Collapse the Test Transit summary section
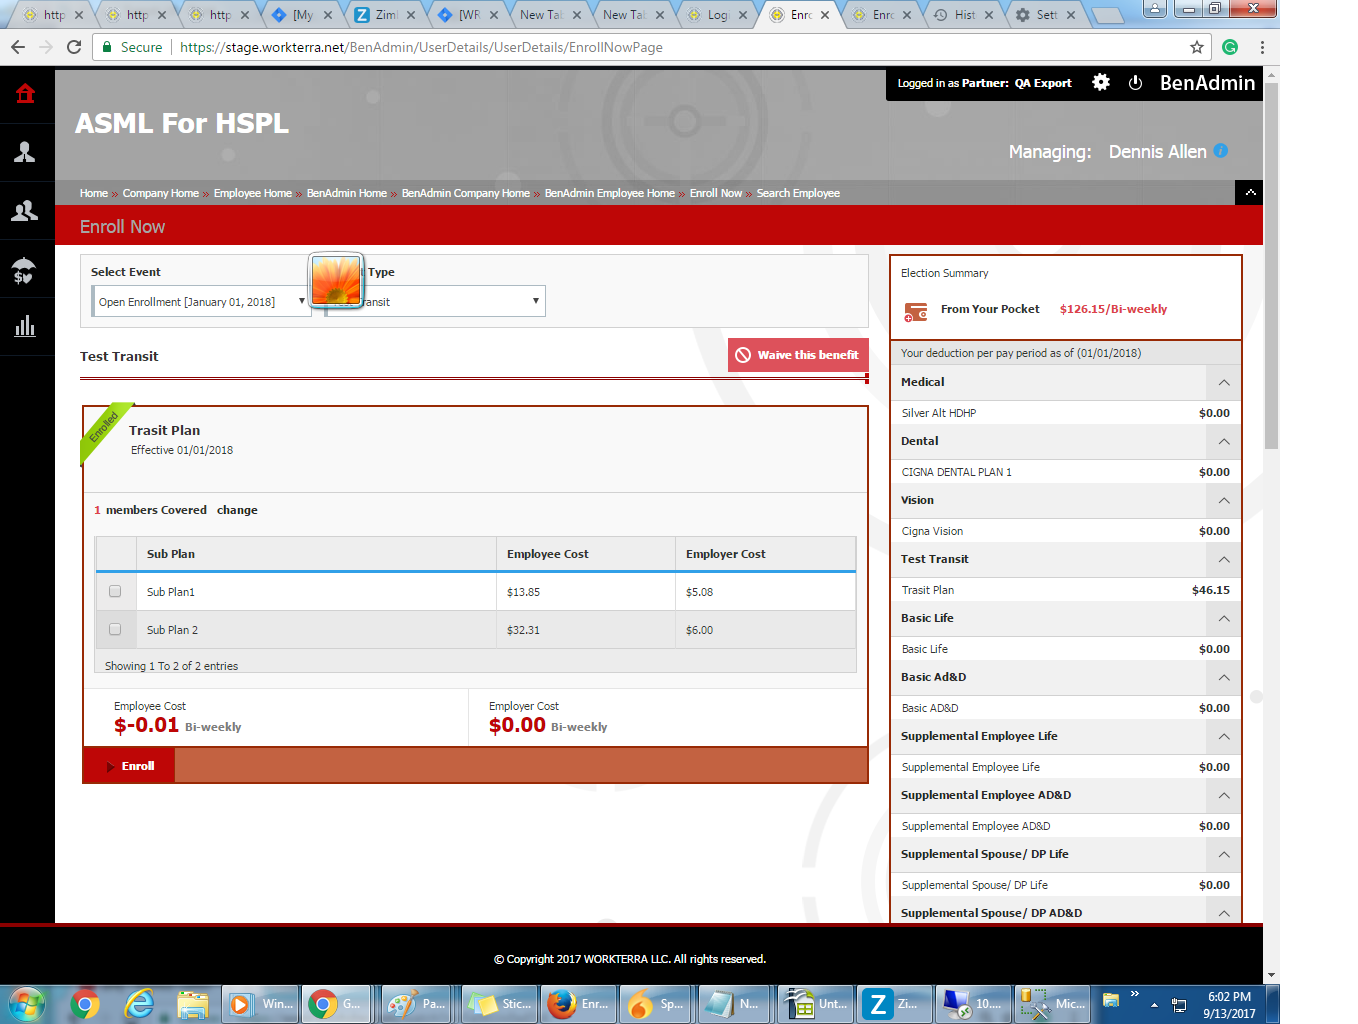 pyautogui.click(x=1224, y=560)
